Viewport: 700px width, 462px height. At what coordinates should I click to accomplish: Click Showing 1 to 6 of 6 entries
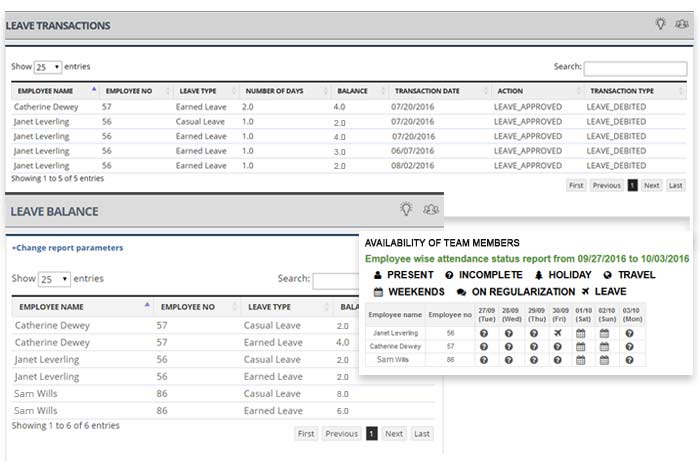66,425
